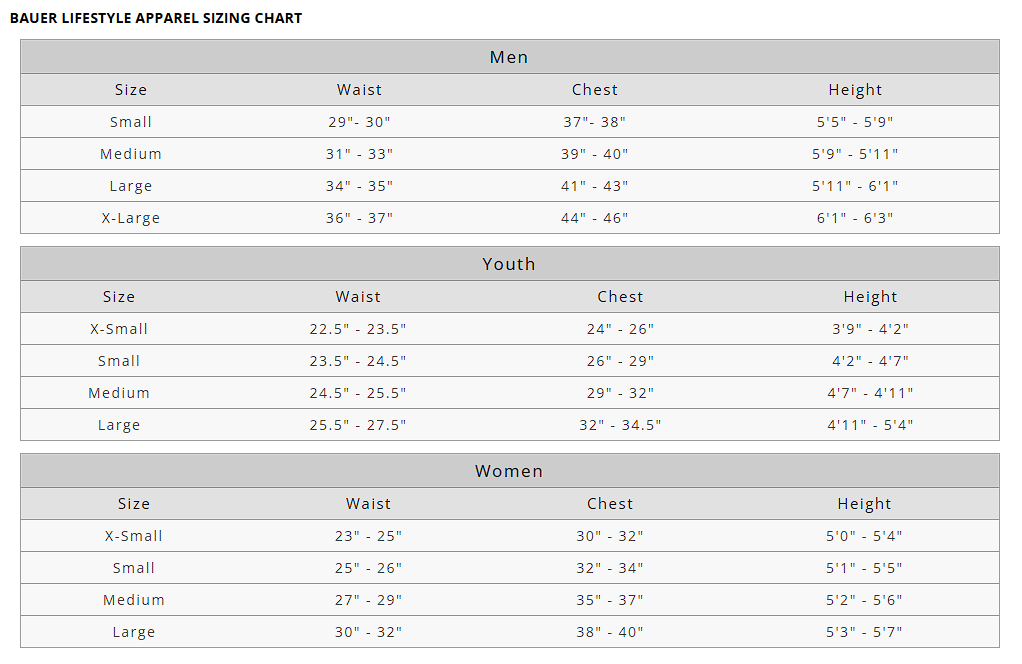Click the 27" - 29" waist value
This screenshot has height=664, width=1022.
(368, 600)
